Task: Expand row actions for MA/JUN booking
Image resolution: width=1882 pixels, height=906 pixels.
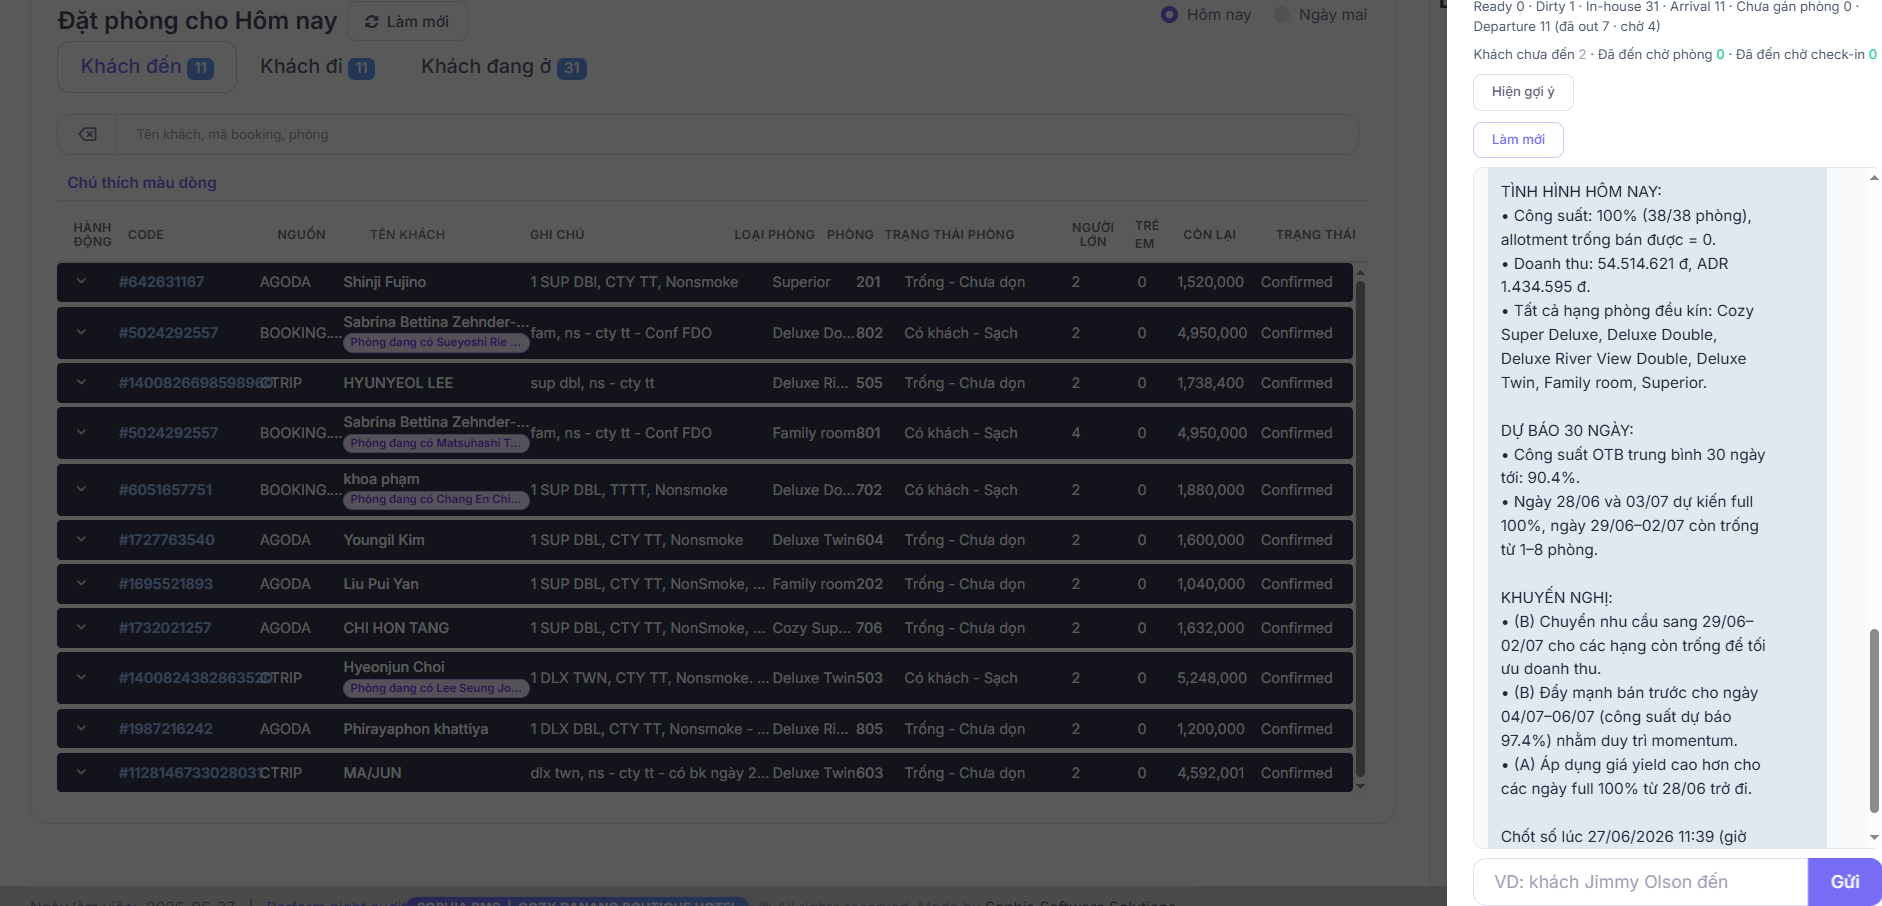Action: pyautogui.click(x=81, y=773)
